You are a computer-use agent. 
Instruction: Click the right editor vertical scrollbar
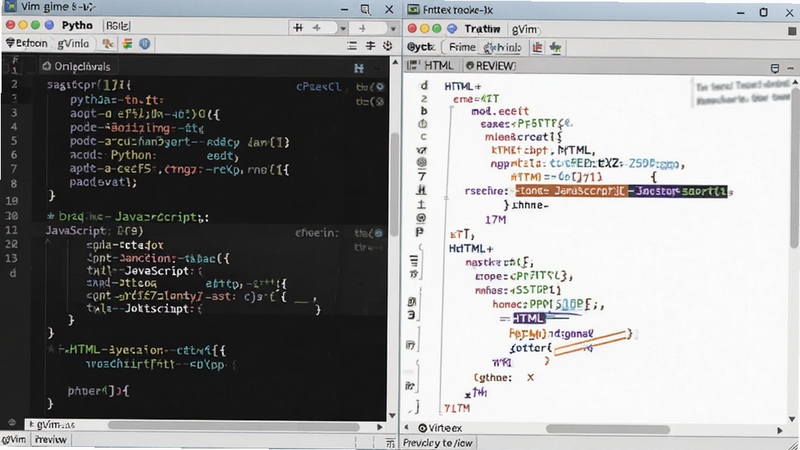pos(795,166)
